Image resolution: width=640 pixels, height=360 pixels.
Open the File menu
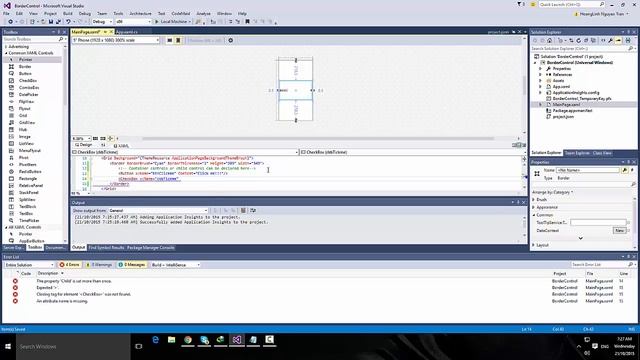click(6, 13)
